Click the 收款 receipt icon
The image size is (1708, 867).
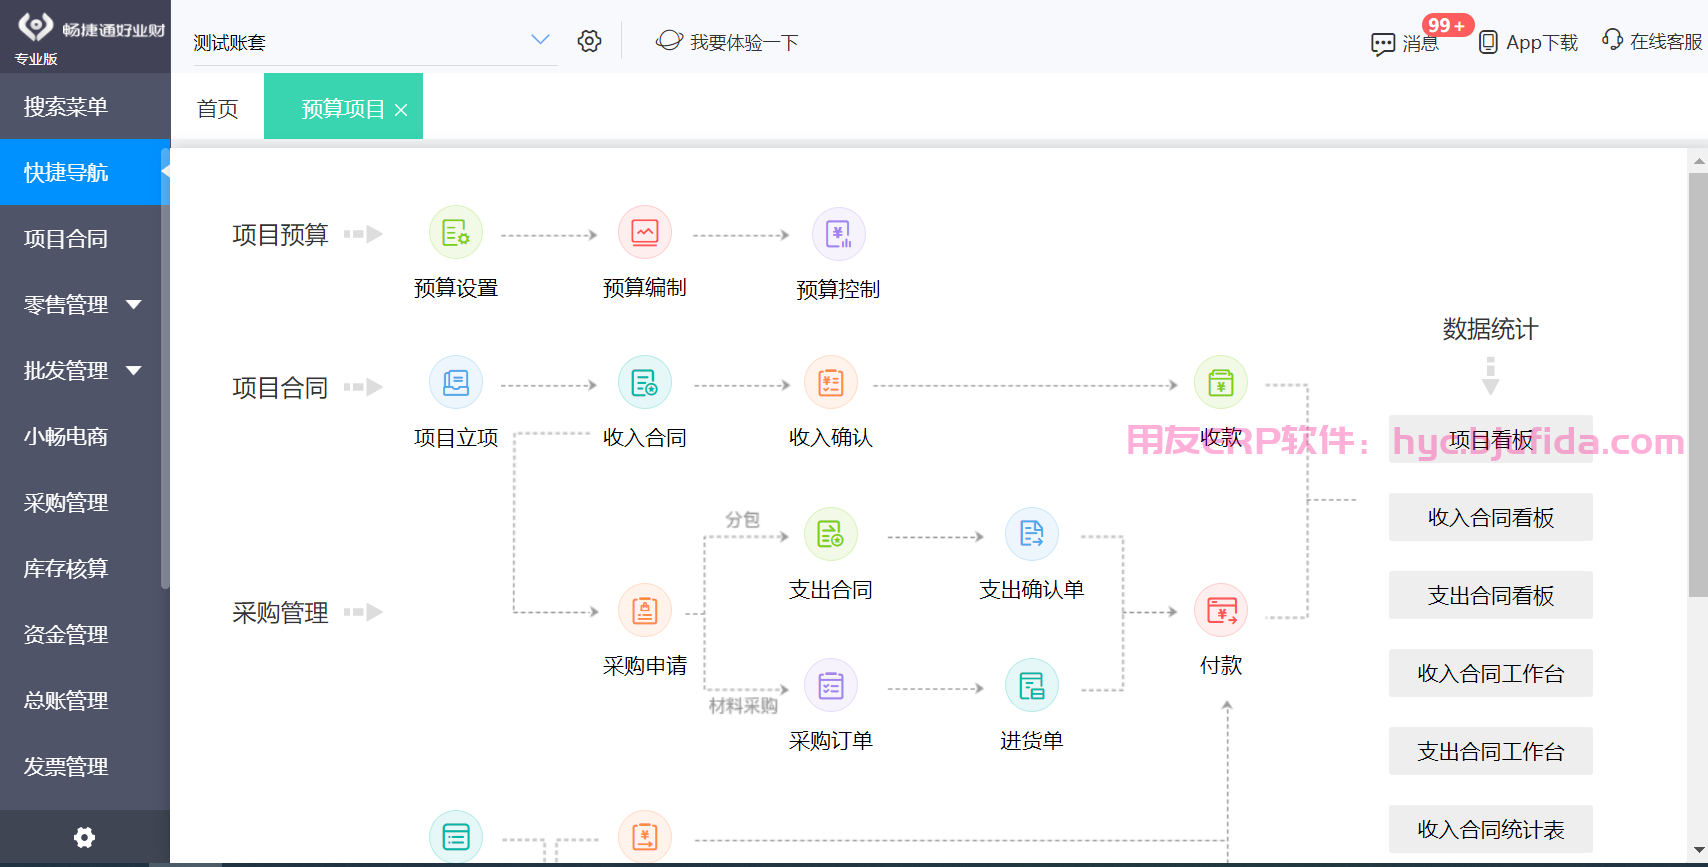[x=1221, y=383]
